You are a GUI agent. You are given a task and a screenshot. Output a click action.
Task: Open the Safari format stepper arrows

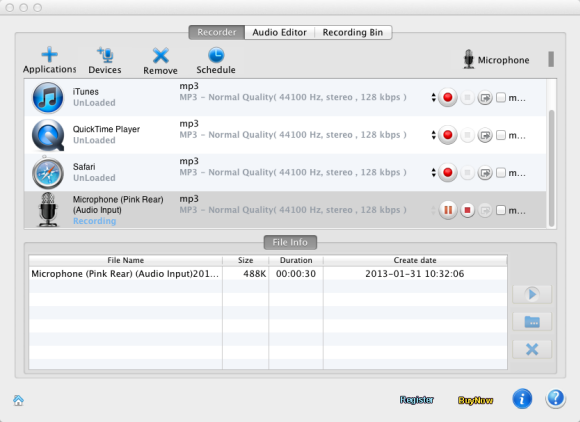pos(434,173)
